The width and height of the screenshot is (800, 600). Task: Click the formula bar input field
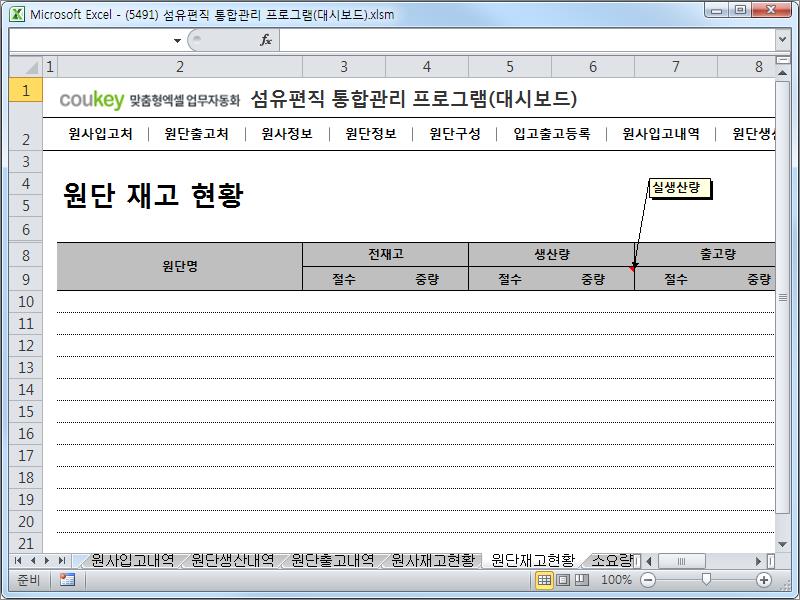(528, 40)
